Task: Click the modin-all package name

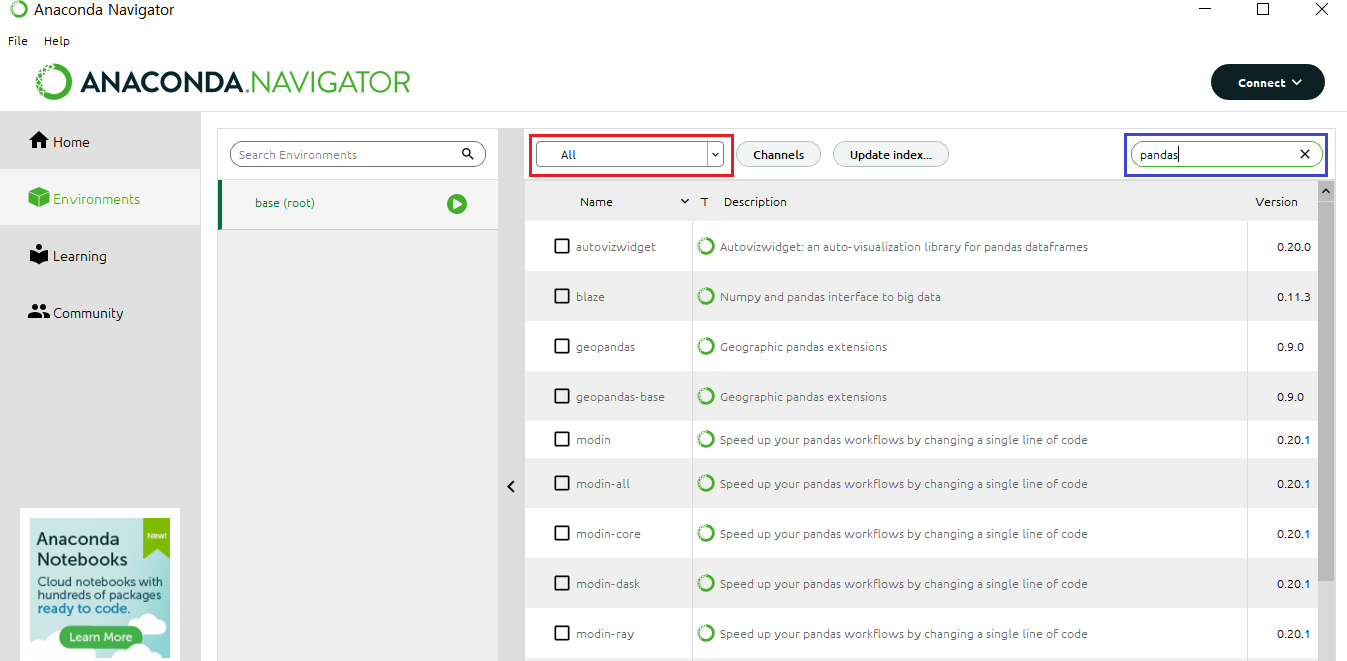Action: [603, 484]
